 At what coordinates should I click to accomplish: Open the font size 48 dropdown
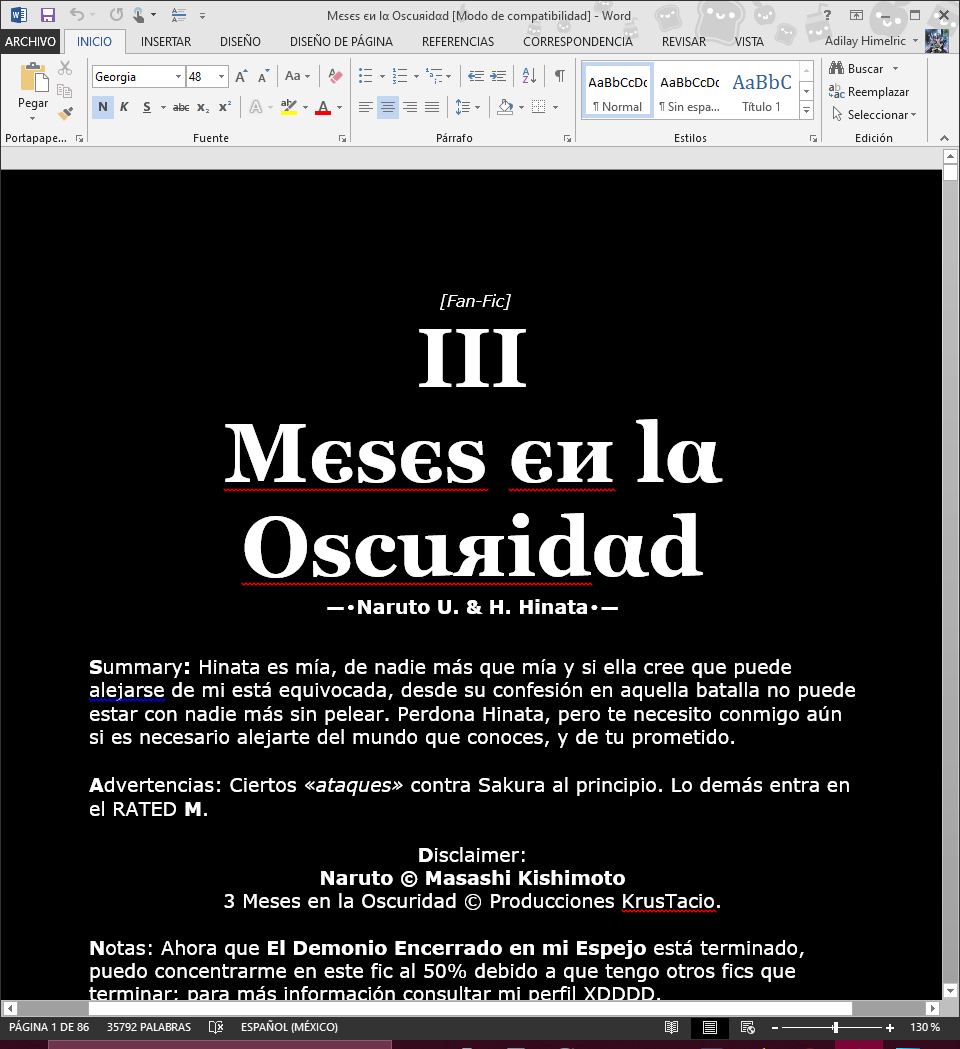pyautogui.click(x=221, y=76)
